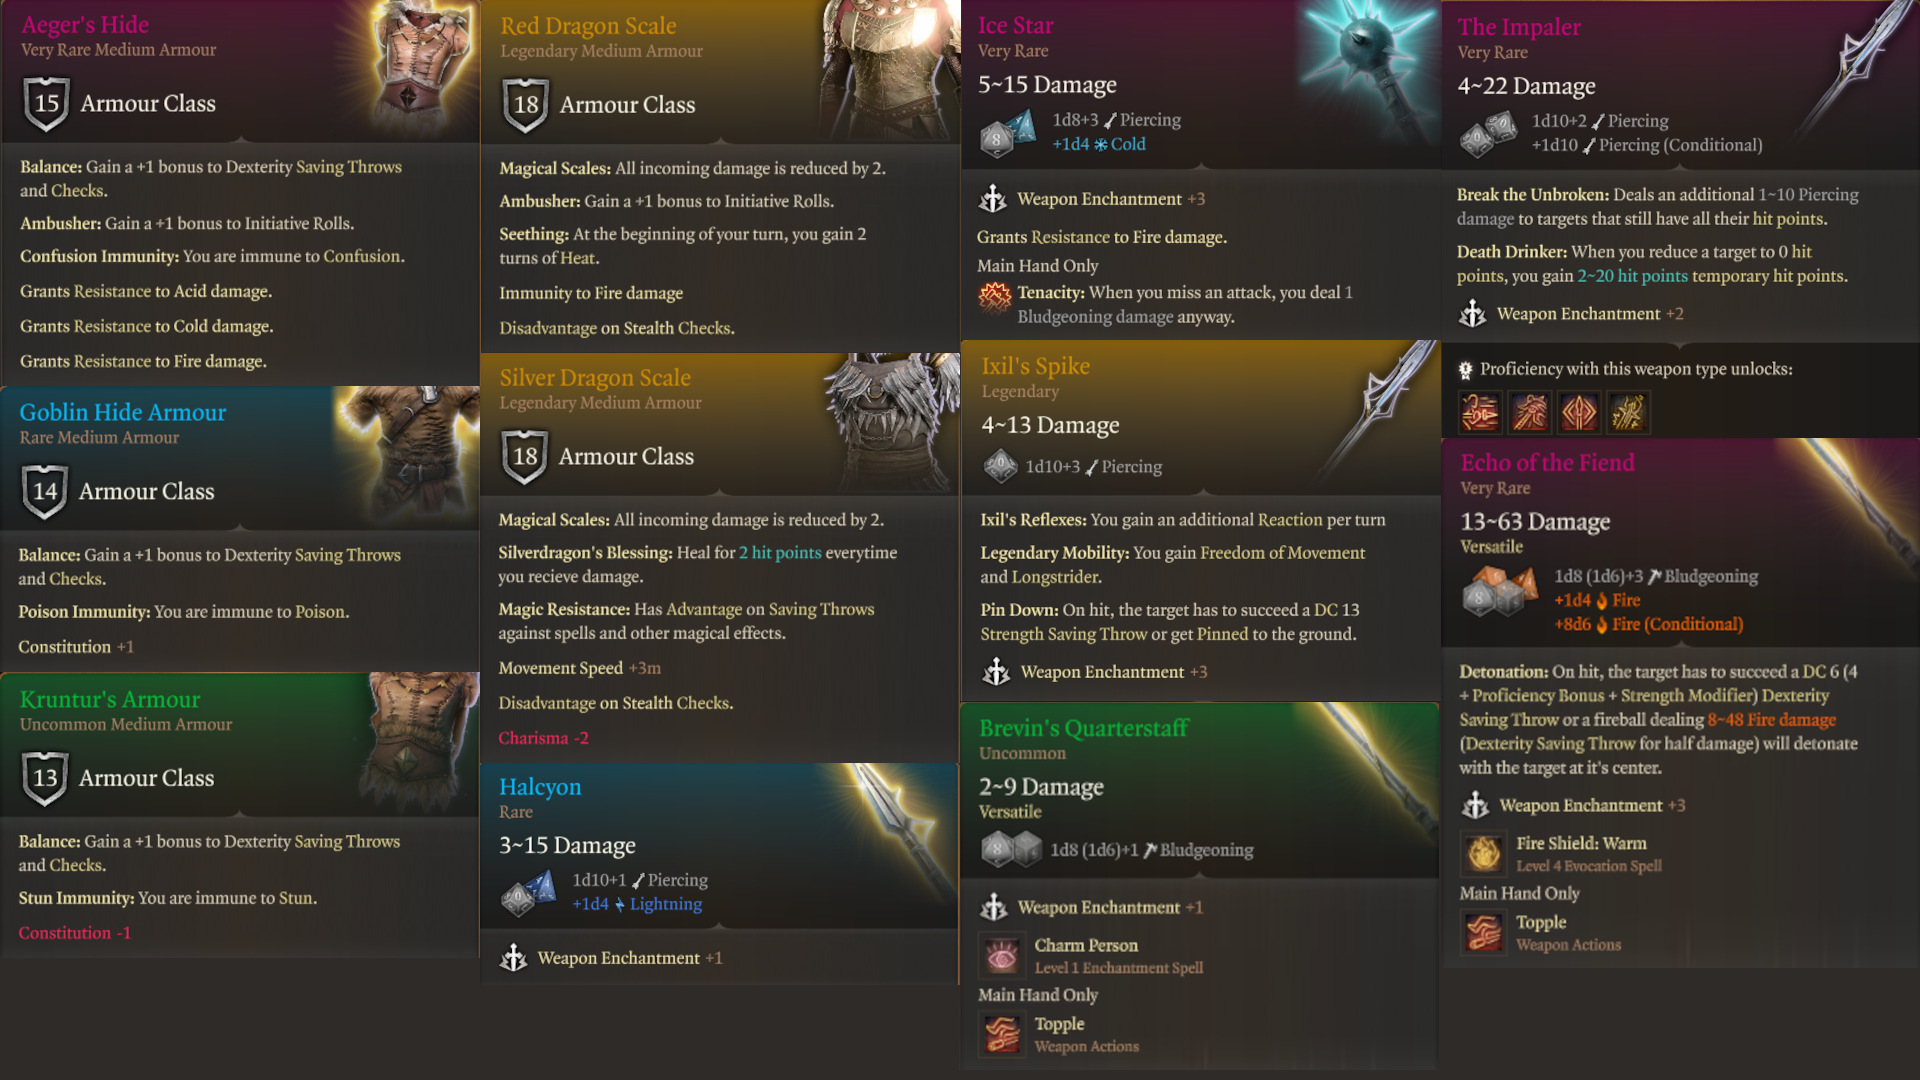This screenshot has width=1920, height=1080.
Task: Click the Halcyon title
Action: 540,787
